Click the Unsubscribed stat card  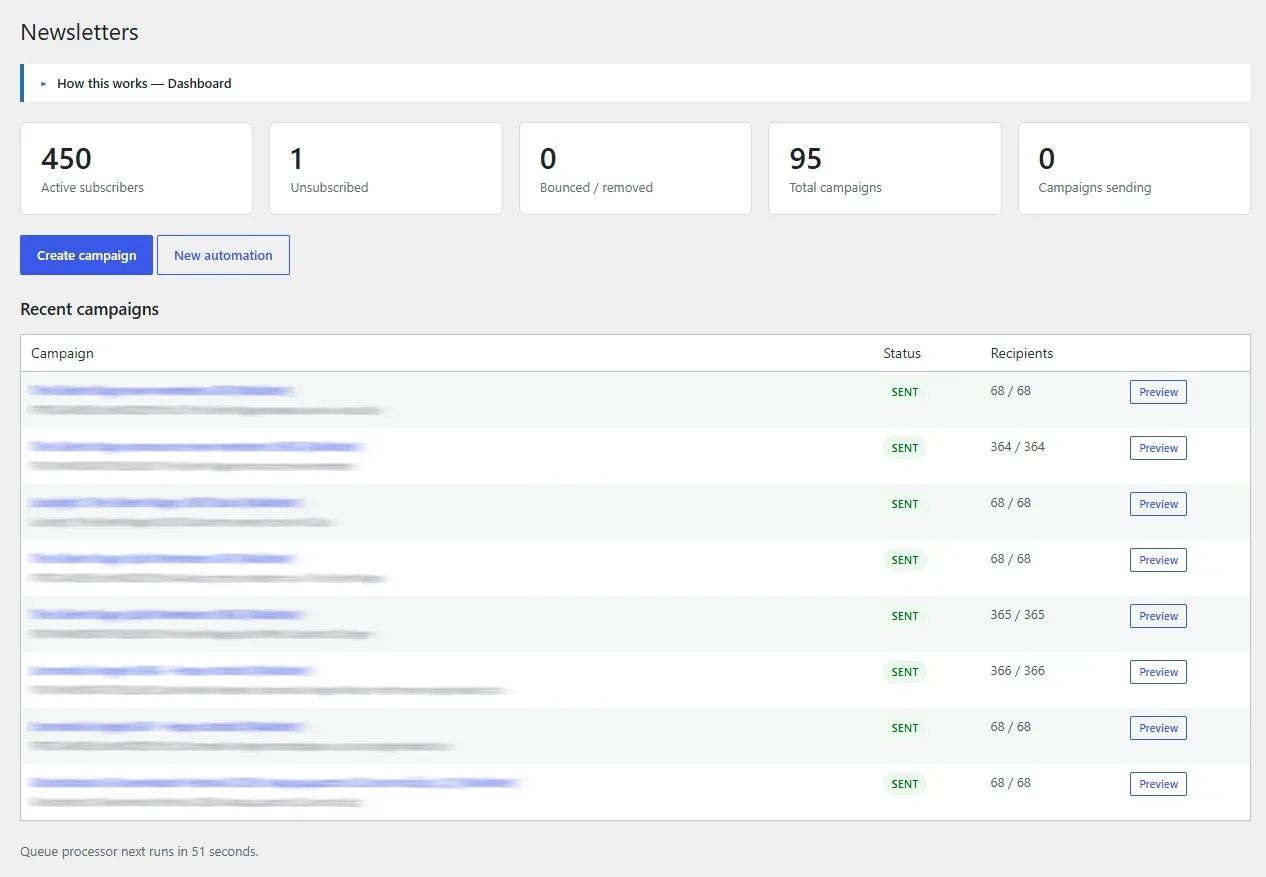(386, 168)
